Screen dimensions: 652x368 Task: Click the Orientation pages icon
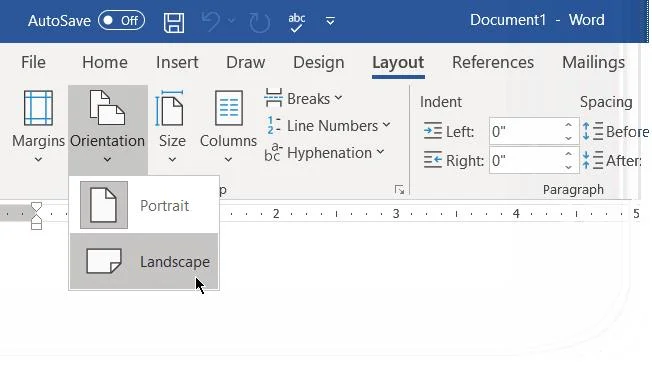[x=107, y=108]
